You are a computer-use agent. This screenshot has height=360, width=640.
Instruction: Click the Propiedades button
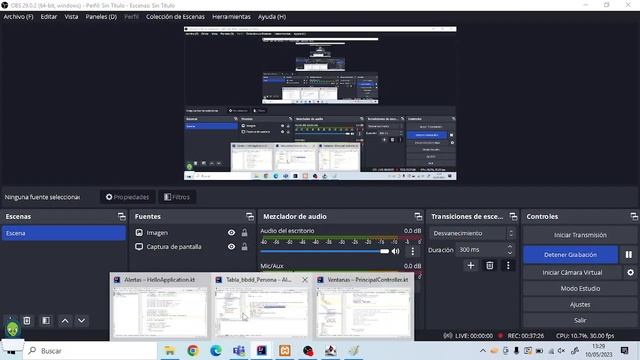(127, 197)
